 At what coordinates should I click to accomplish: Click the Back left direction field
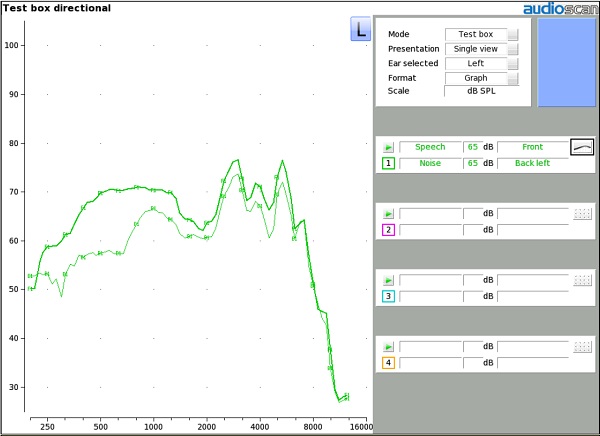click(533, 163)
